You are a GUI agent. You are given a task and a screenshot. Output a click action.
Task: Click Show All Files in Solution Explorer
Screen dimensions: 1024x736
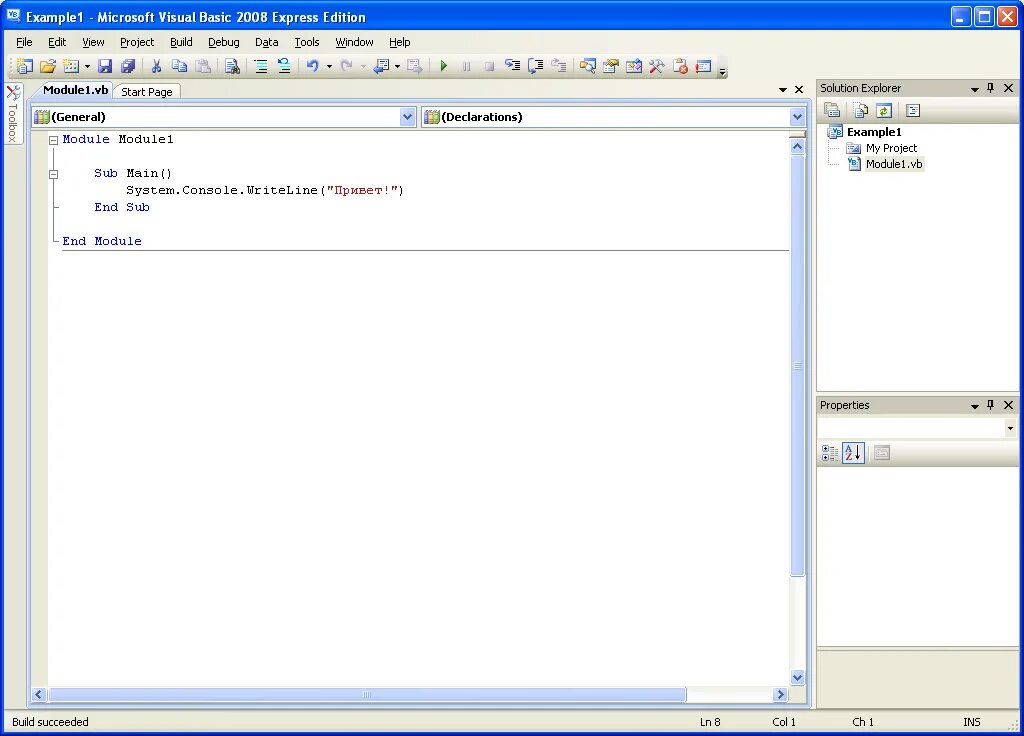[x=860, y=110]
